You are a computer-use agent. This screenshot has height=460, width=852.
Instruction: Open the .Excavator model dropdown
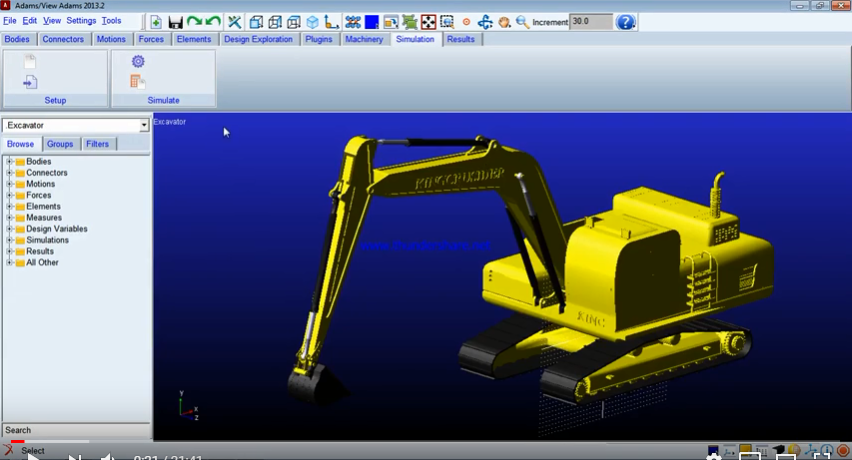(143, 125)
